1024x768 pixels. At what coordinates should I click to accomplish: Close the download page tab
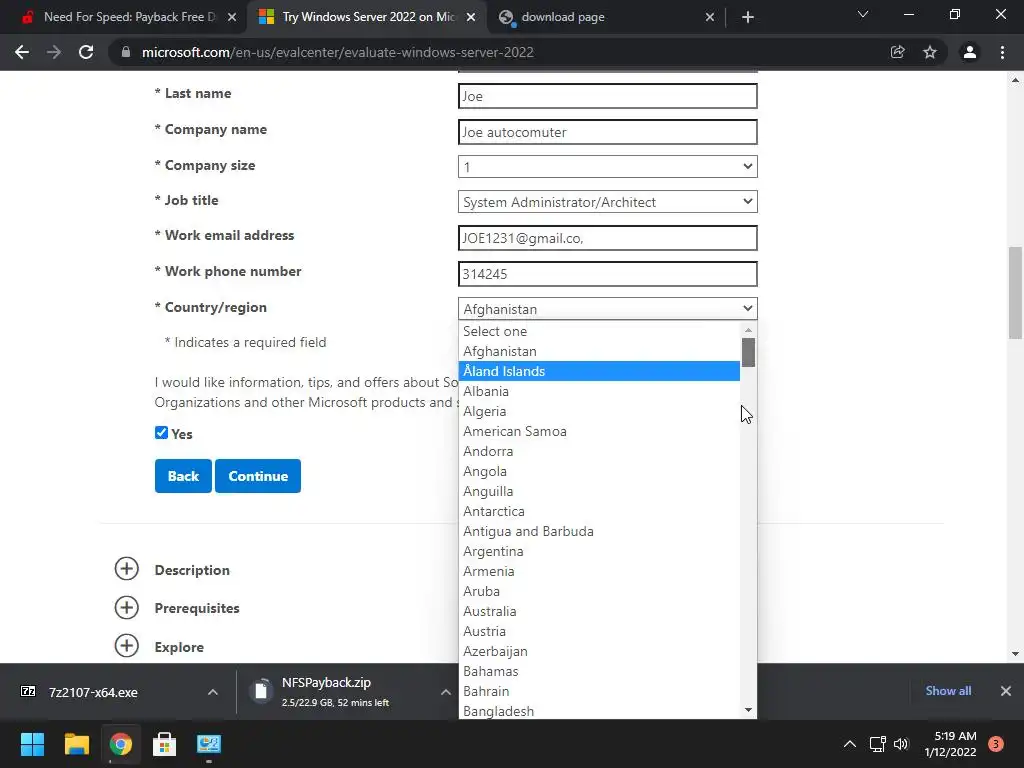coord(710,17)
